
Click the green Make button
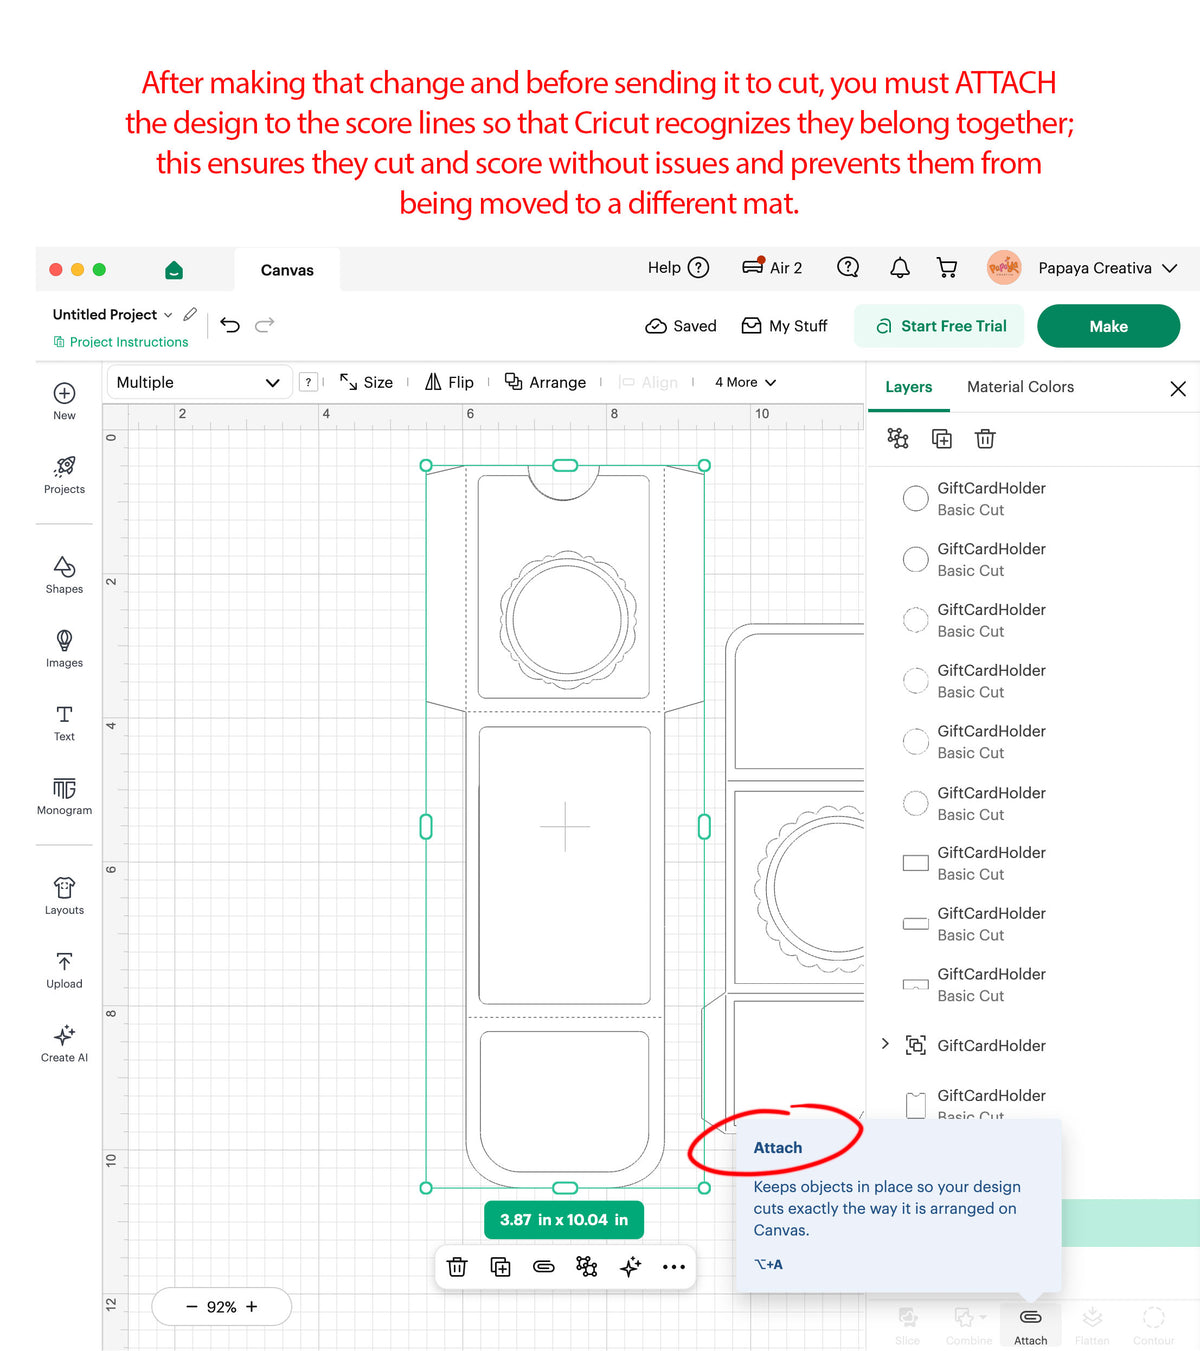[x=1108, y=326]
